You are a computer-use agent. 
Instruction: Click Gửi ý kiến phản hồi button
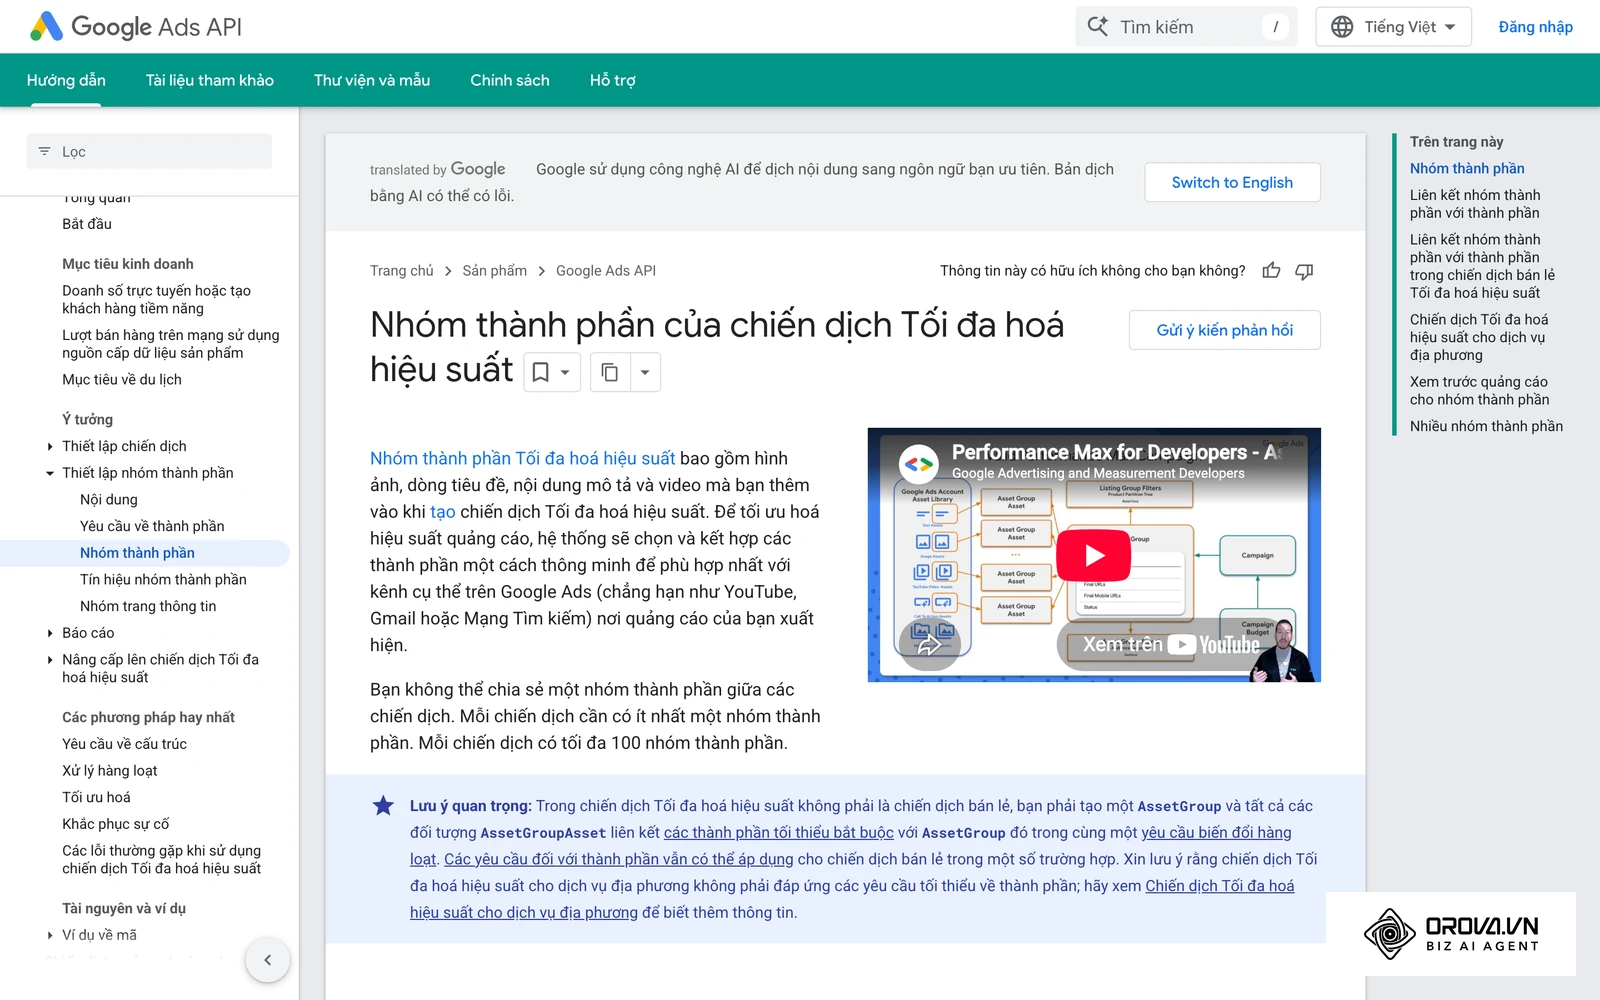pos(1224,330)
